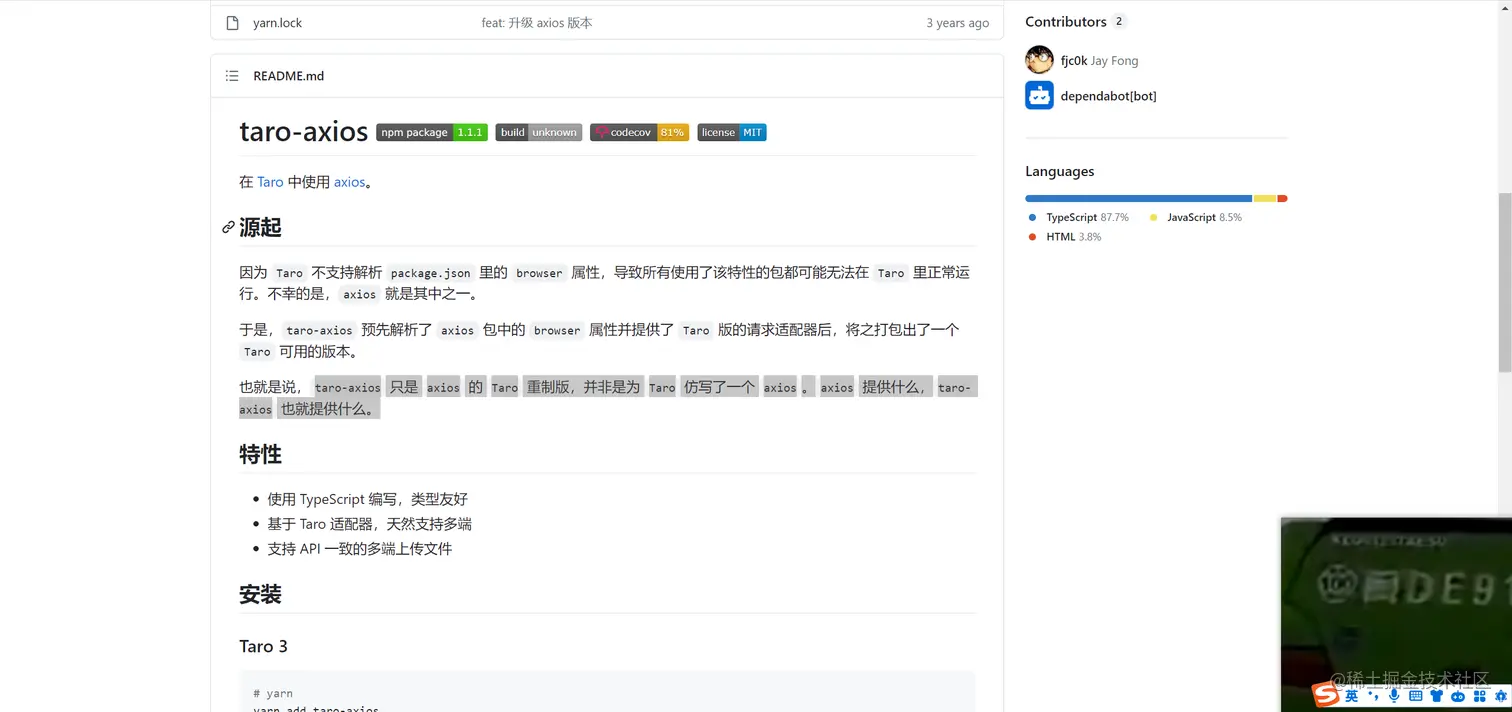
Task: Open the README outline list icon
Action: click(232, 76)
